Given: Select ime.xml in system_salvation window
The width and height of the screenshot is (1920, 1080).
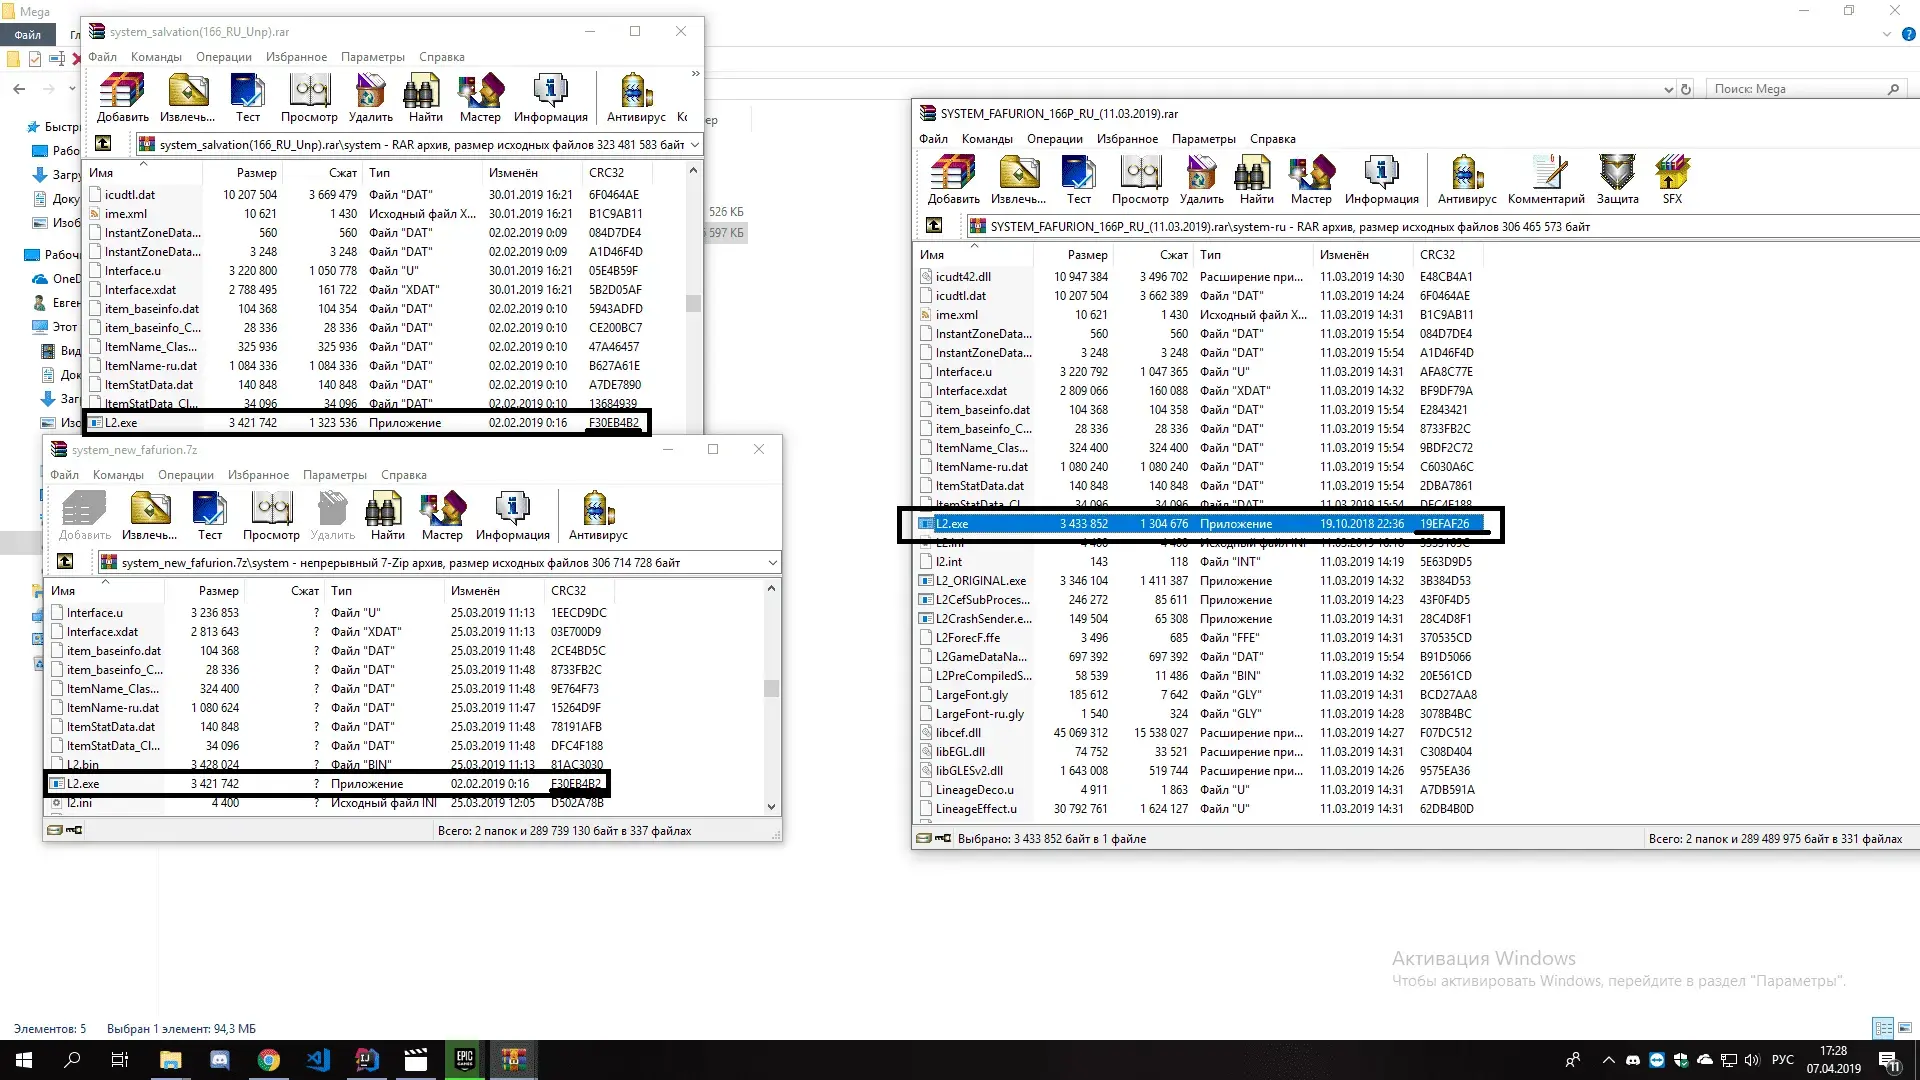Looking at the screenshot, I should click(366, 213).
